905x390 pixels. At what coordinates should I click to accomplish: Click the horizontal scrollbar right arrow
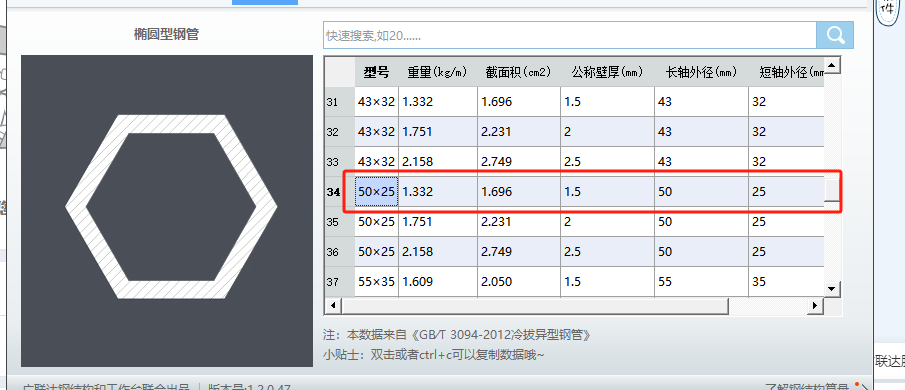815,305
